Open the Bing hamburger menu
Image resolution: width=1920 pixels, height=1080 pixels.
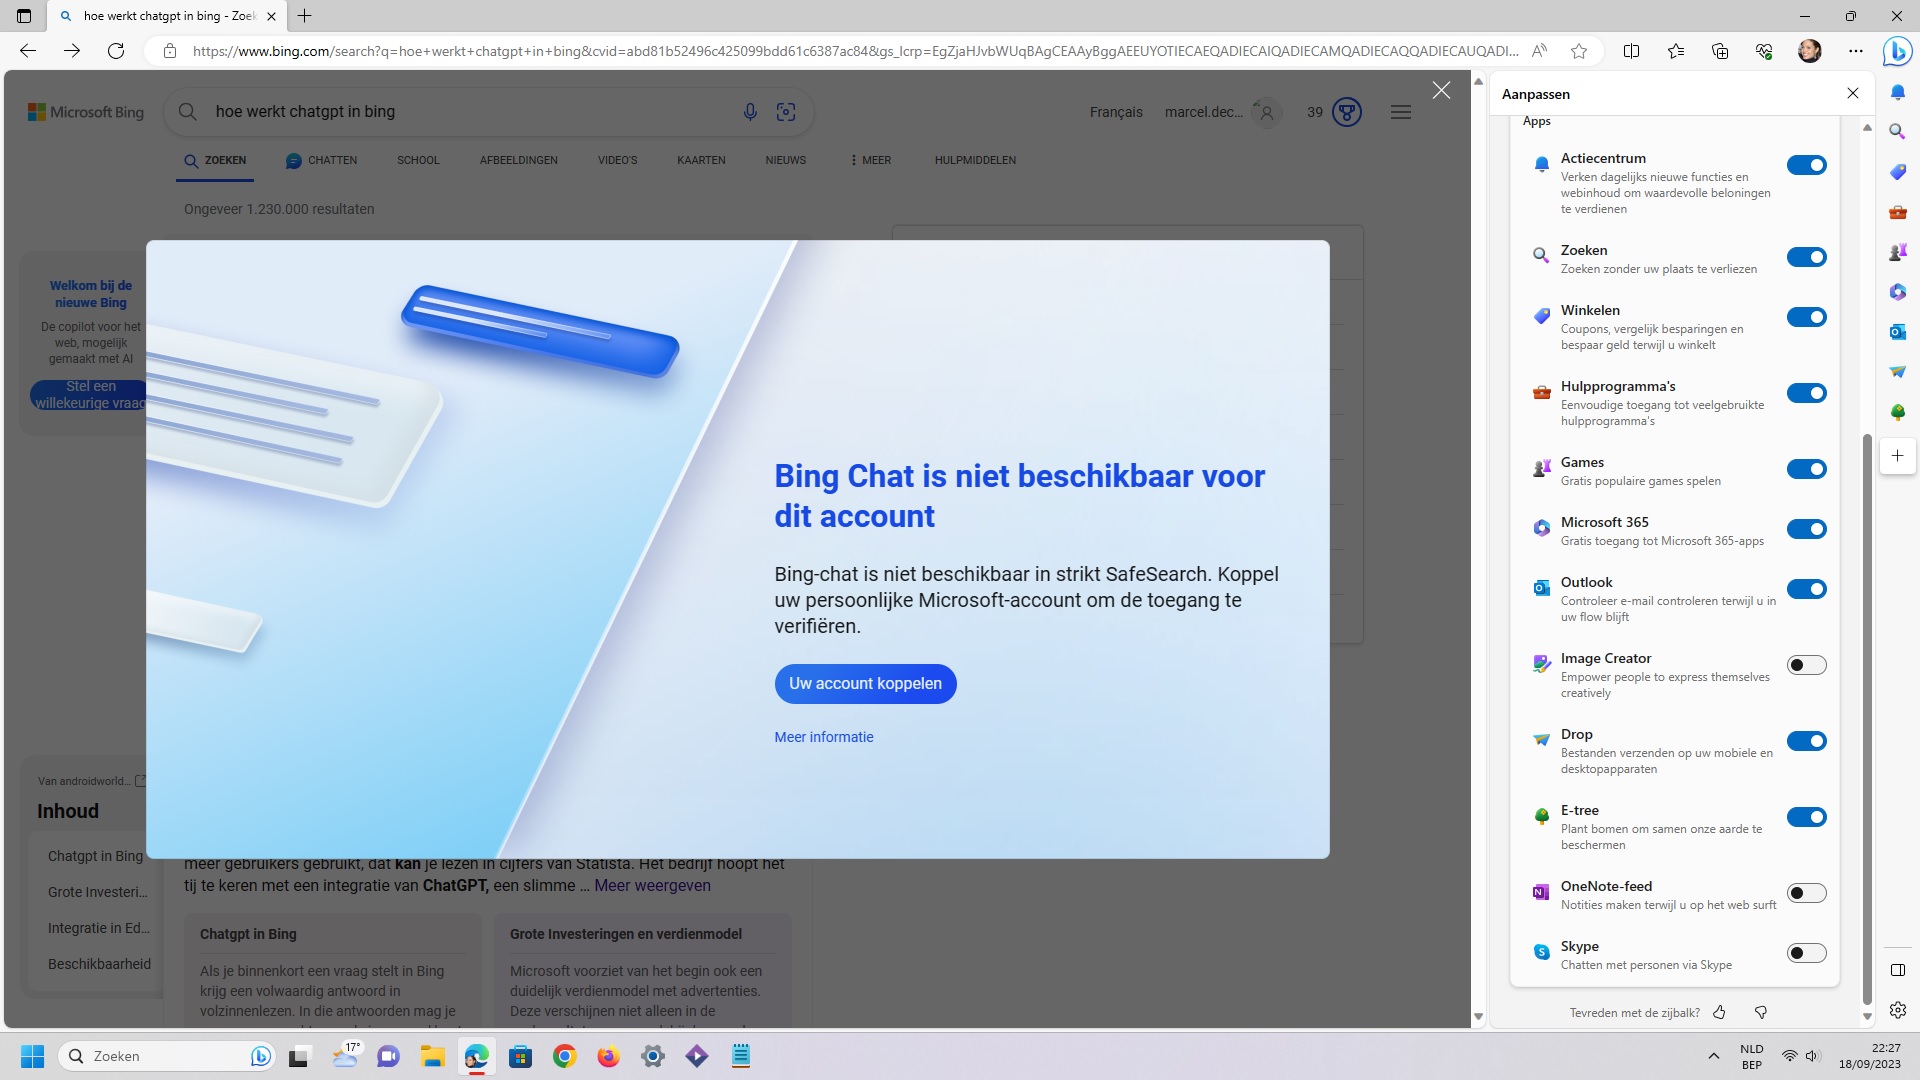tap(1401, 112)
